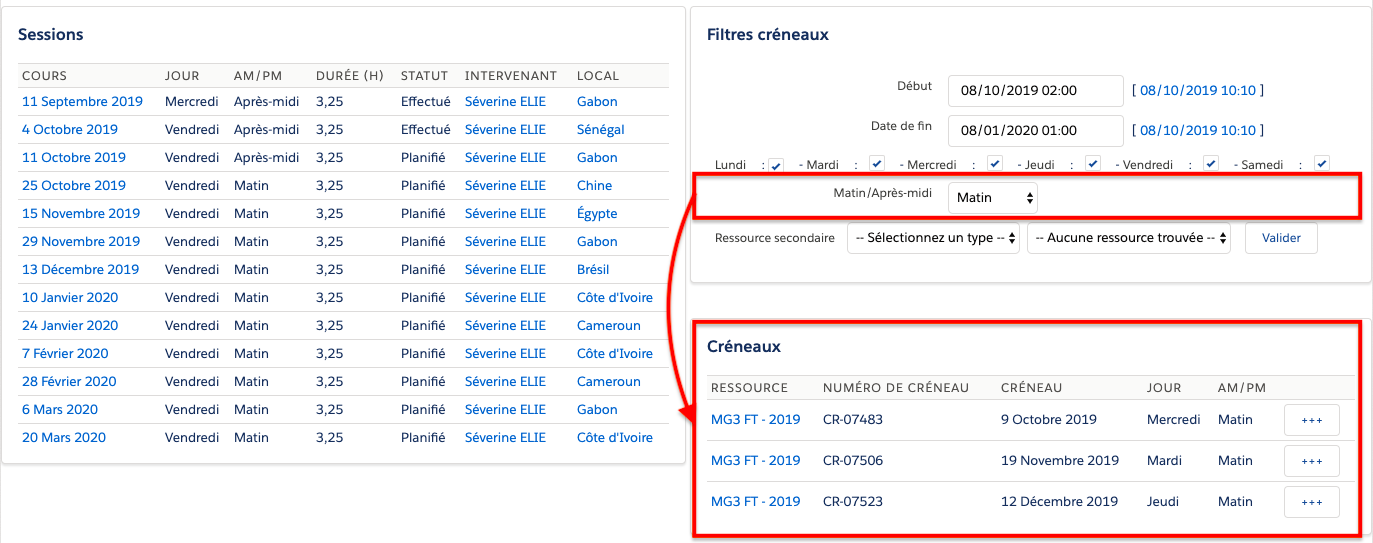Open the Égypte room link
The image size is (1373, 543).
point(597,214)
